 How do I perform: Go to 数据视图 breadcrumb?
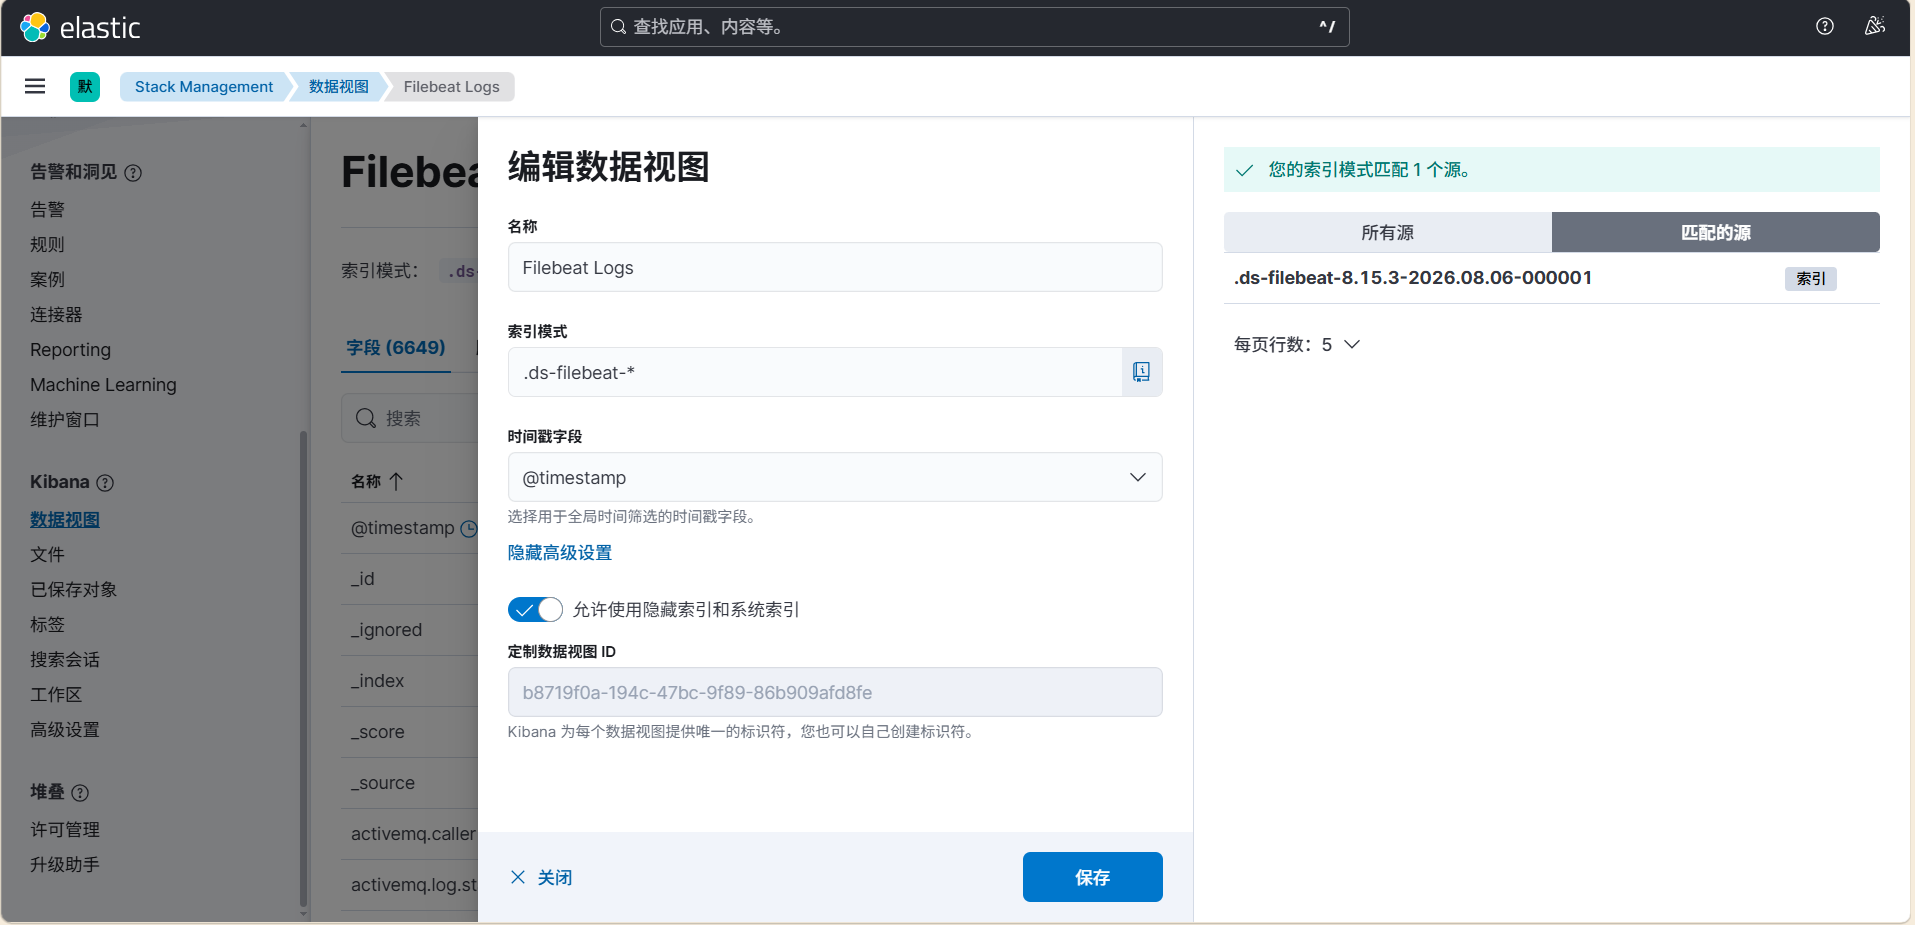[338, 87]
